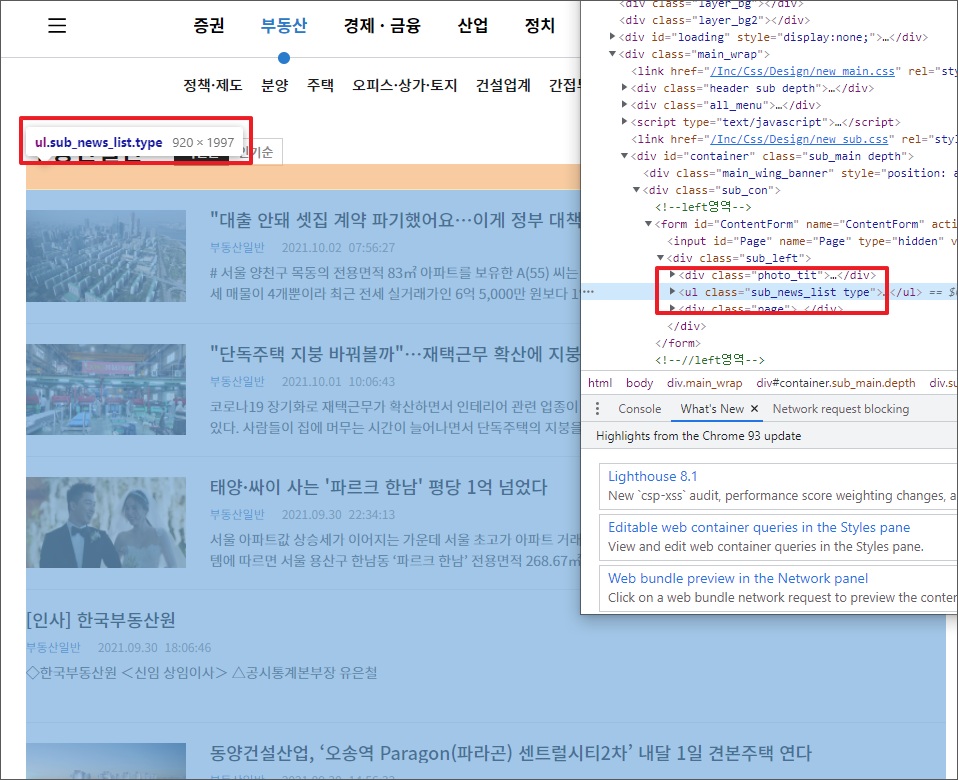Click timestamp 2021.09.30 22:34:13
Image resolution: width=958 pixels, height=780 pixels.
click(x=338, y=514)
